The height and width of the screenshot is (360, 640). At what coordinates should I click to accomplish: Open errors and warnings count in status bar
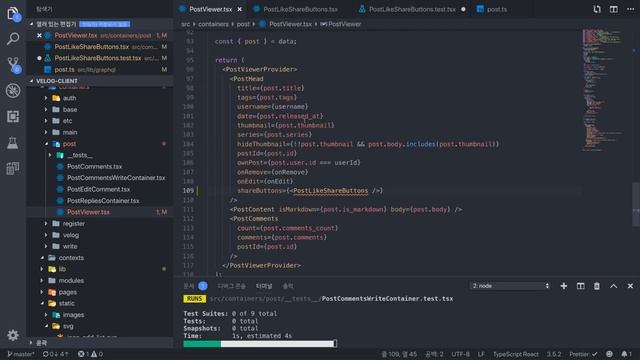[90, 354]
